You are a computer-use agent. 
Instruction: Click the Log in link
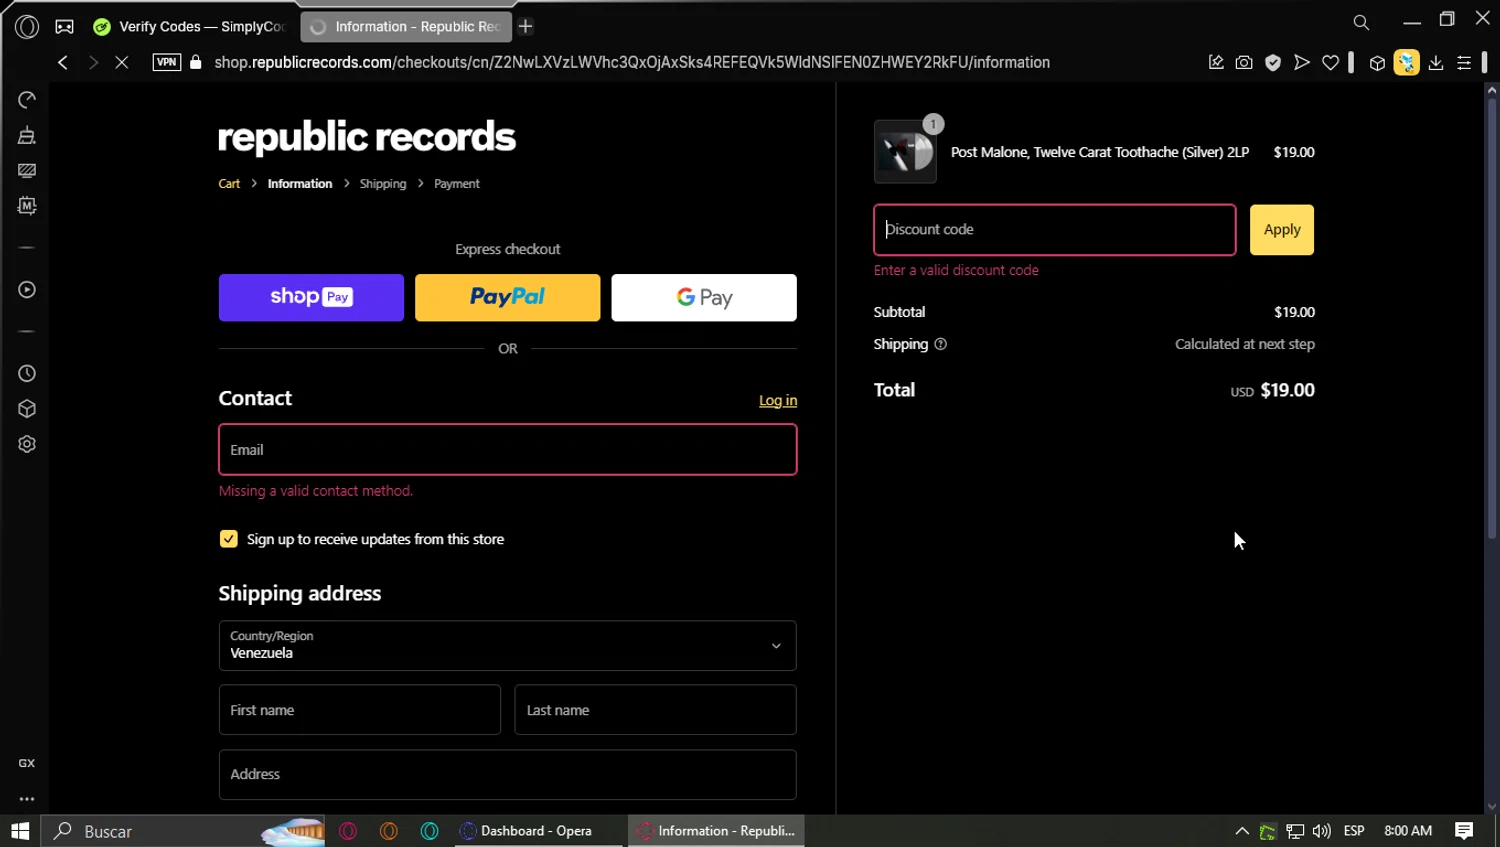(x=778, y=400)
